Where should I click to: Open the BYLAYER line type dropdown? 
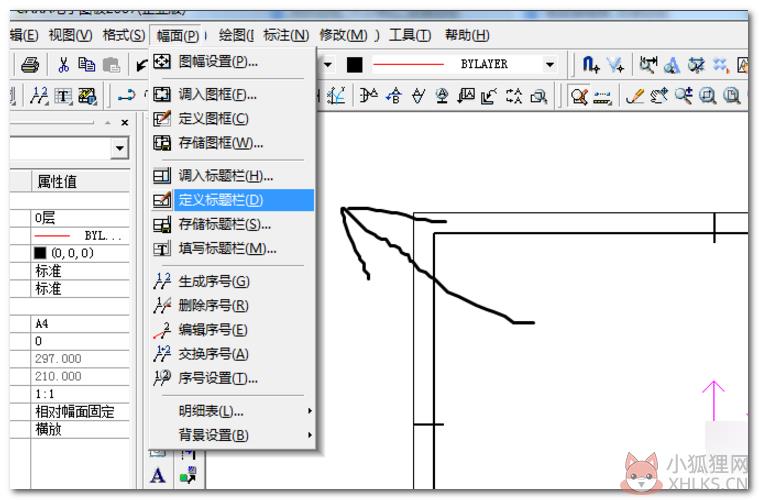550,64
